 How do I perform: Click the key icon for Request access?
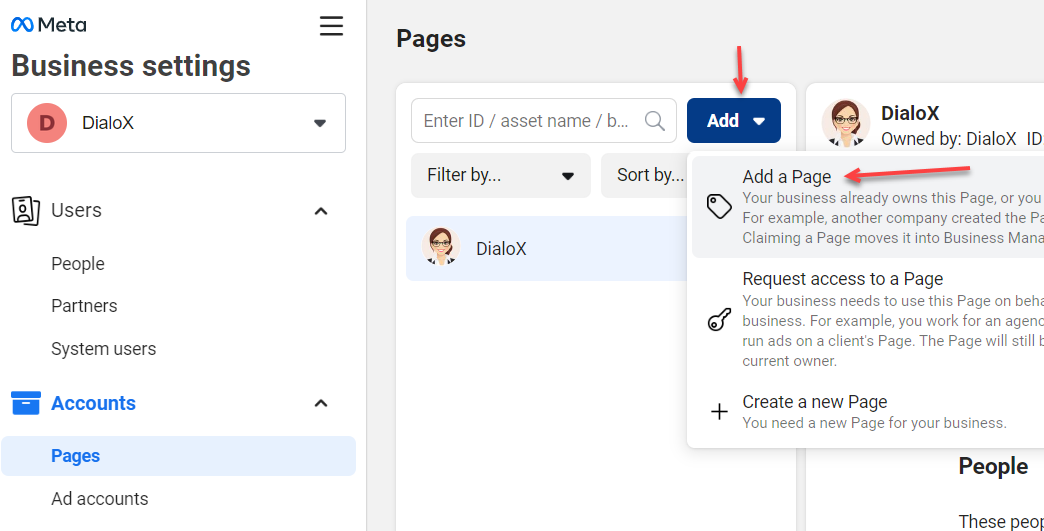tap(719, 320)
